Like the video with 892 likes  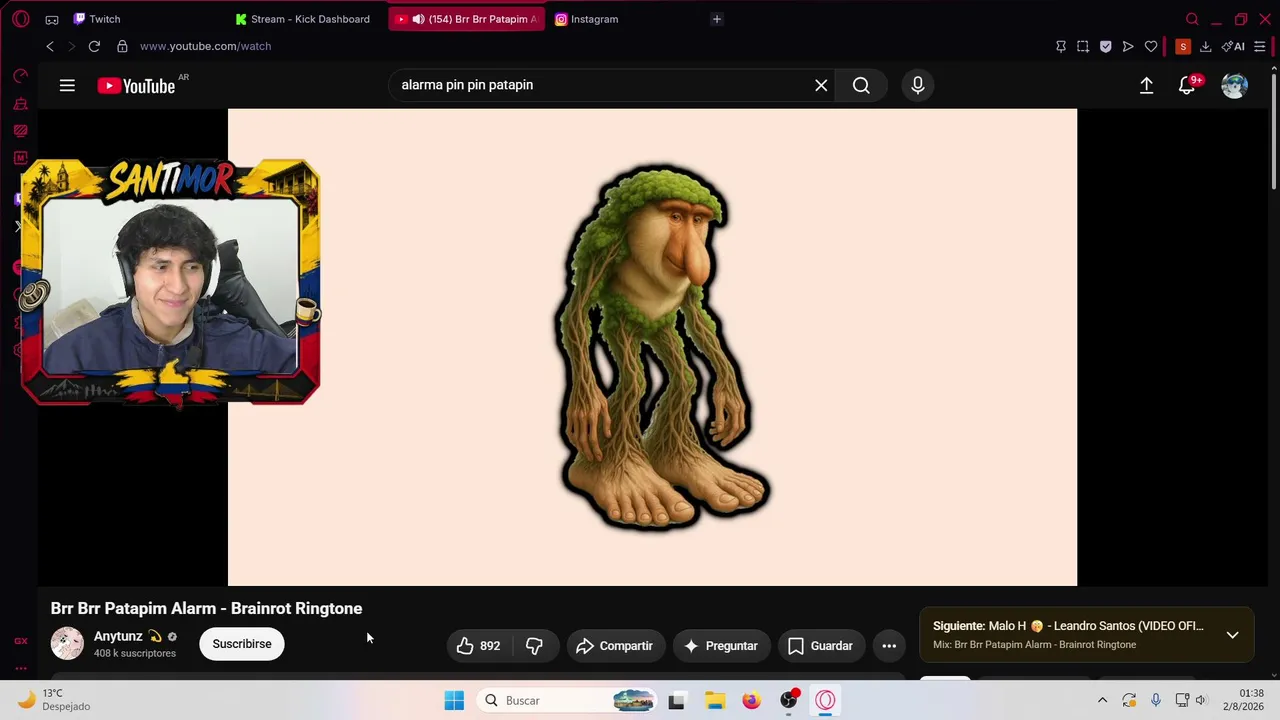pyautogui.click(x=479, y=646)
